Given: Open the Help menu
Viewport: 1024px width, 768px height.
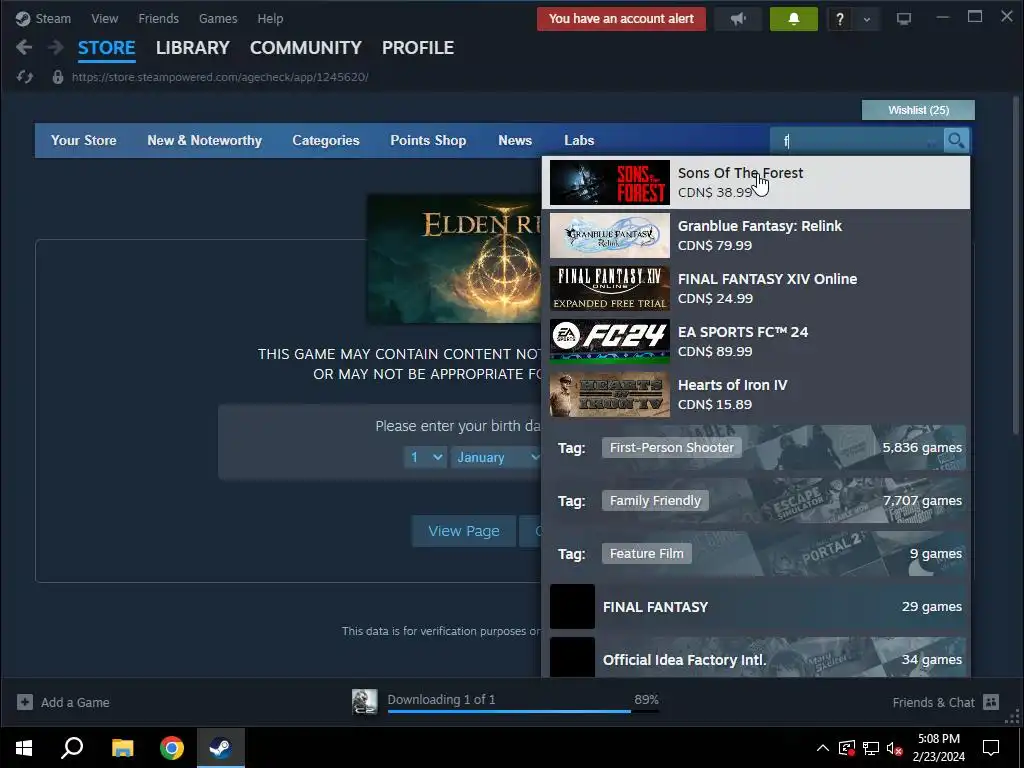Looking at the screenshot, I should (x=270, y=18).
